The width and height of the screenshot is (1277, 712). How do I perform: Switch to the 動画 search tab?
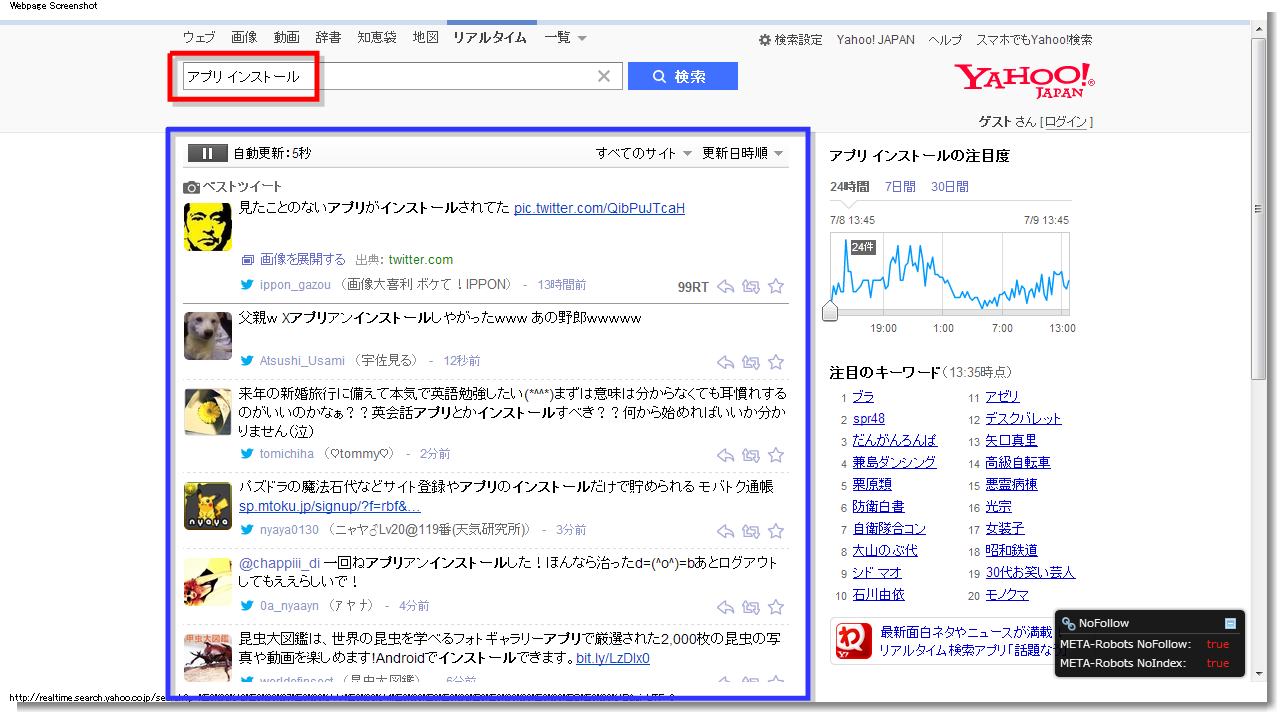(286, 37)
